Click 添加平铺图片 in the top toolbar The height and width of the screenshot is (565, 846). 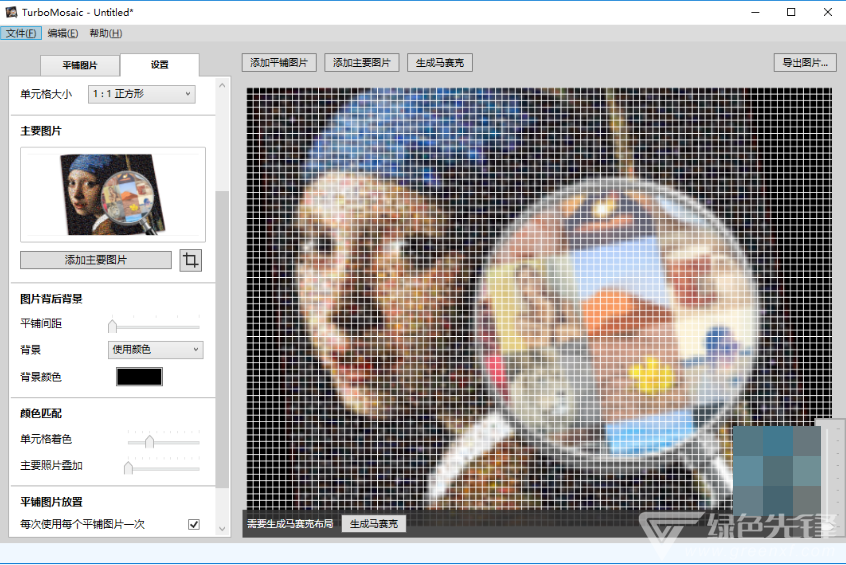279,62
